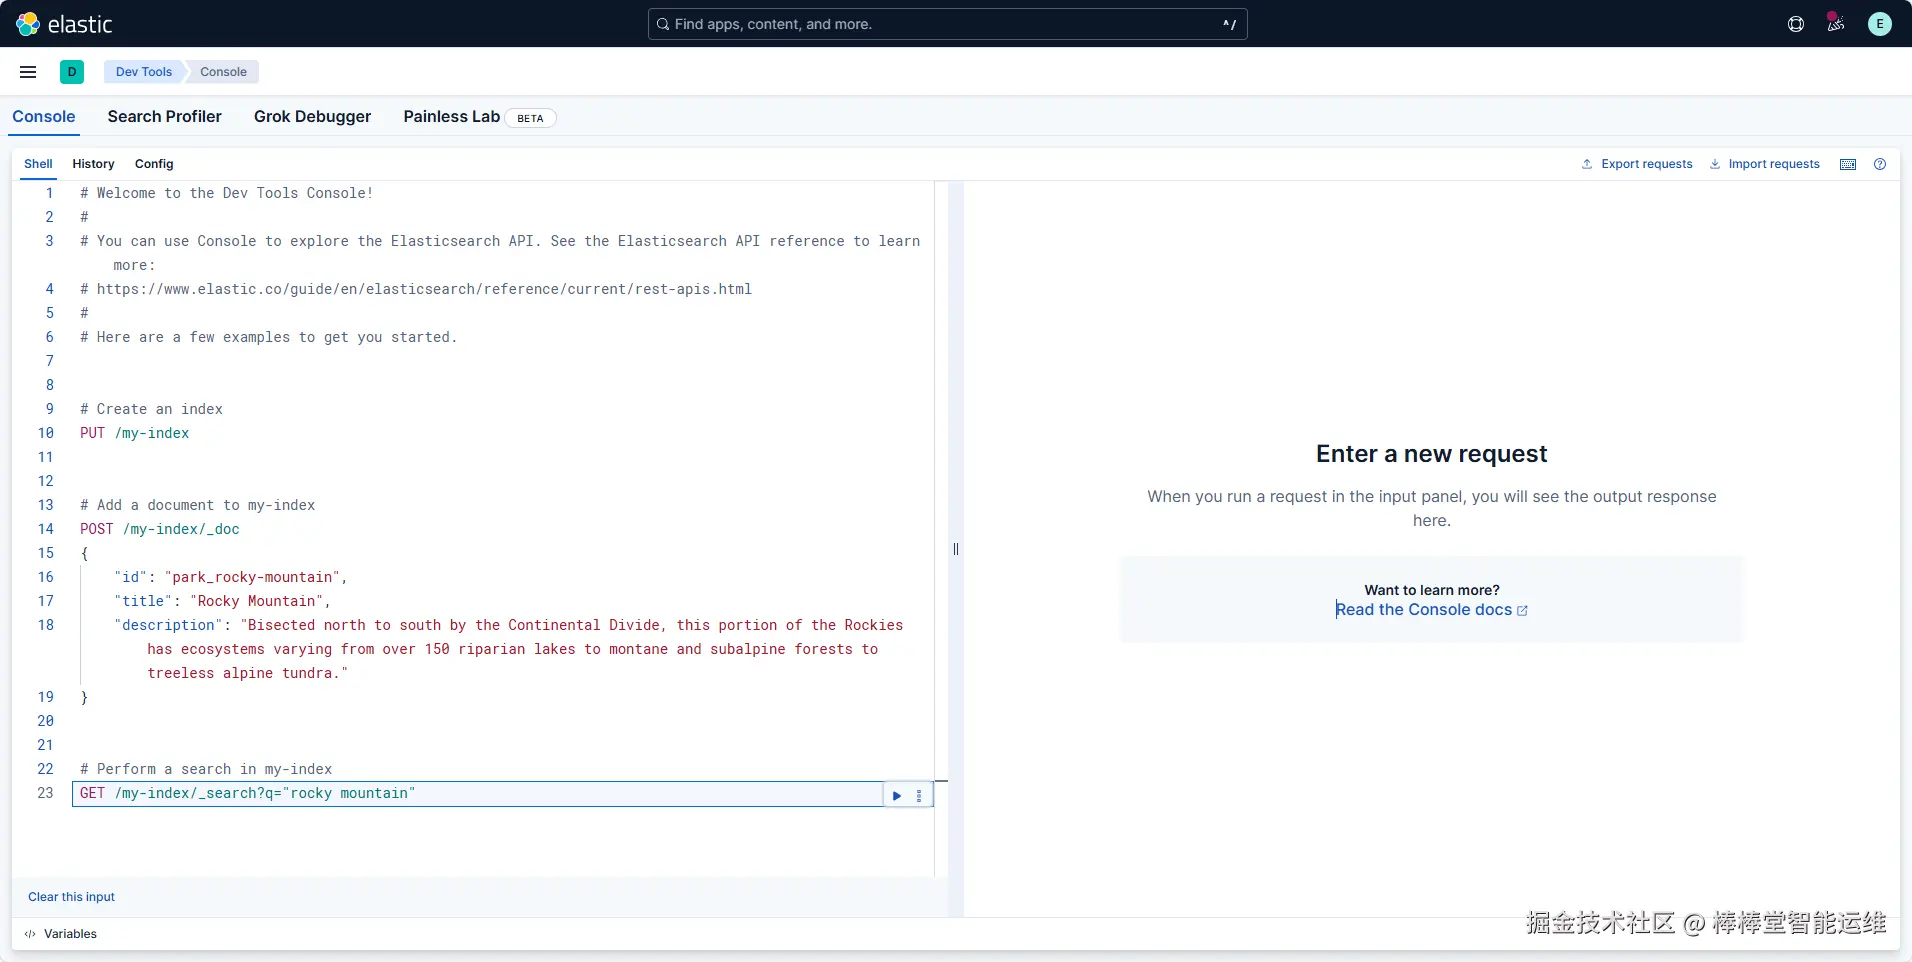Switch to the Search Profiler tab
The width and height of the screenshot is (1912, 962).
tap(165, 117)
